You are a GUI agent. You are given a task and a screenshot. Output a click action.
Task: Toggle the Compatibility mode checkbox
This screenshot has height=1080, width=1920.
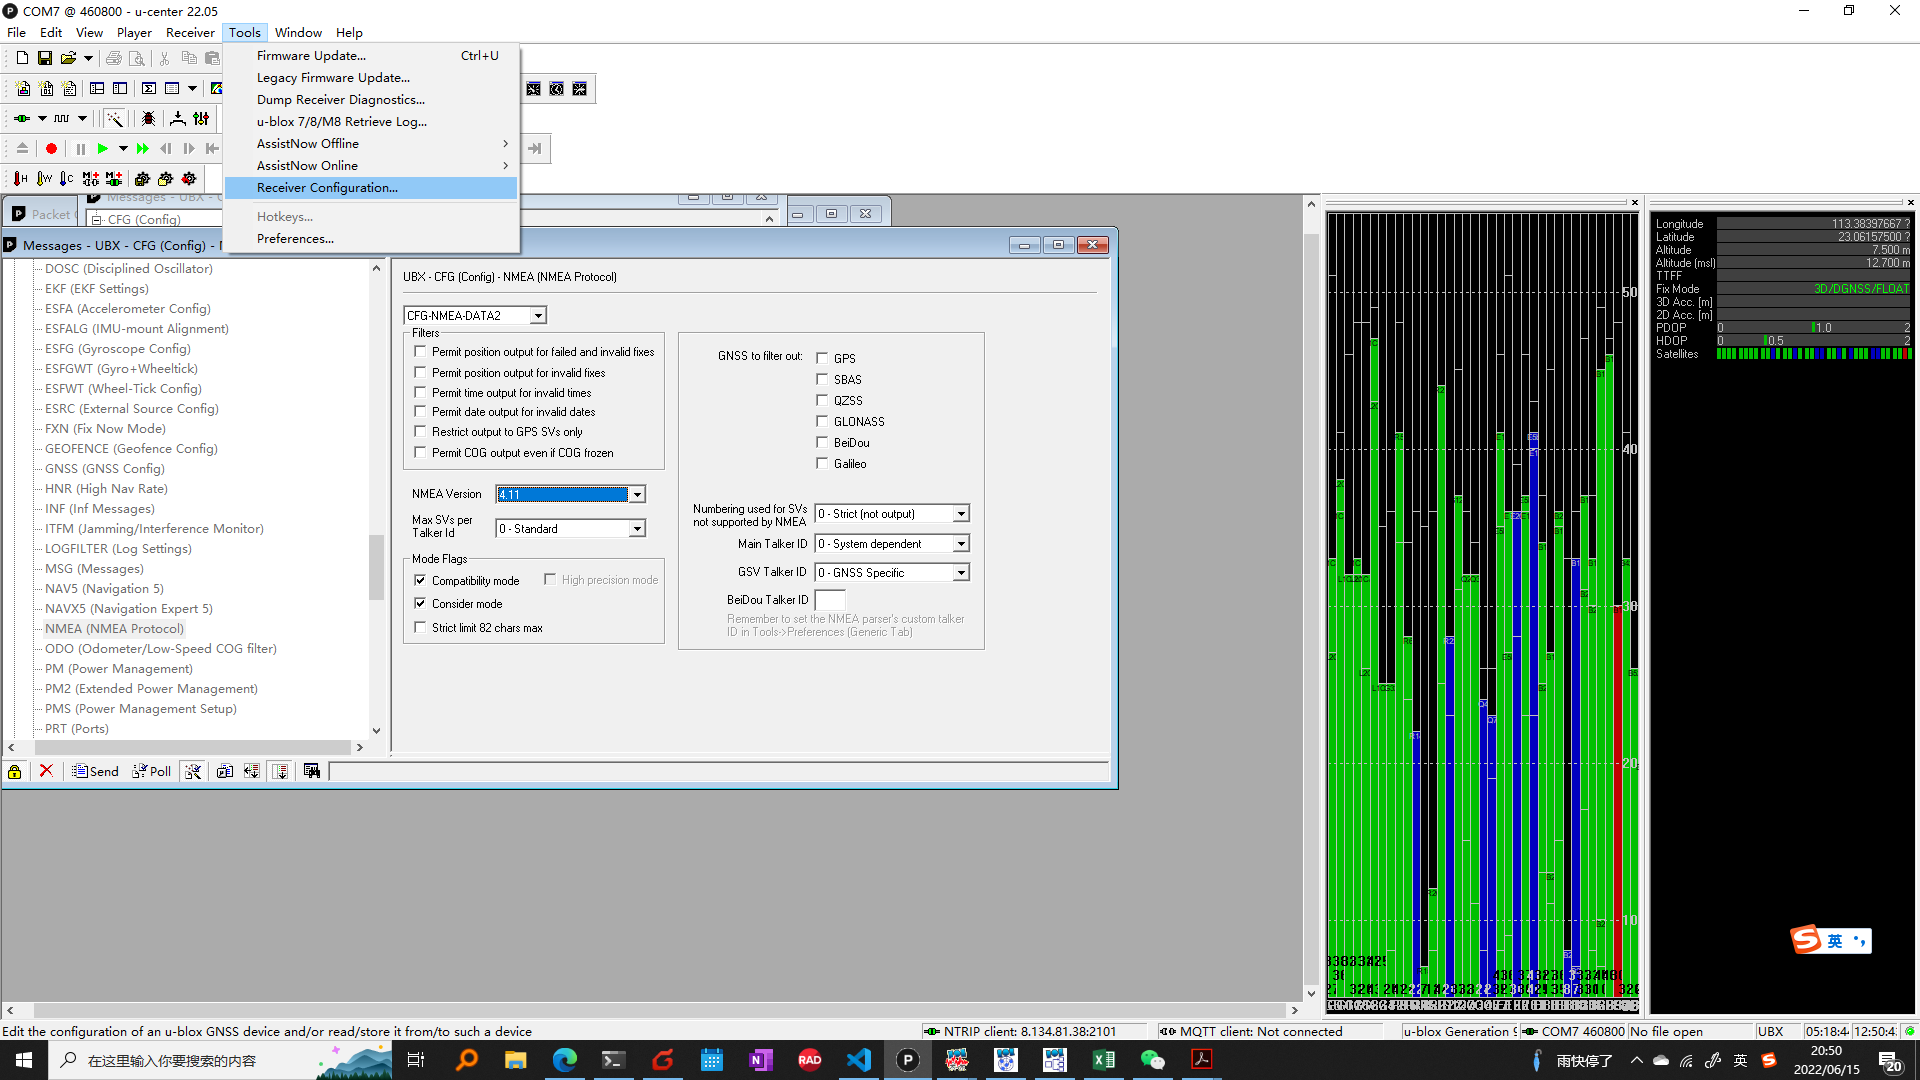tap(421, 581)
